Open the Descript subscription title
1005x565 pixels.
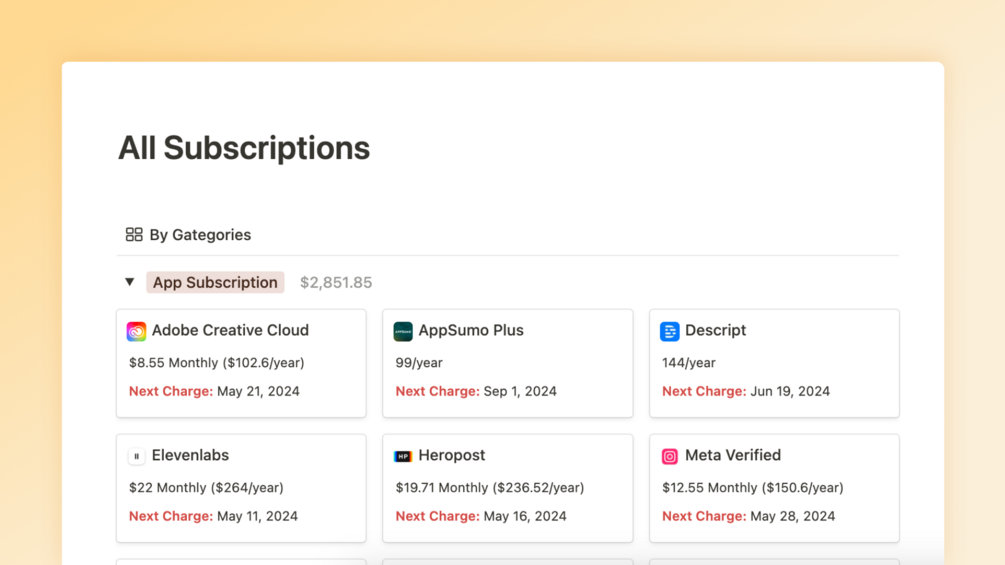[x=715, y=330]
